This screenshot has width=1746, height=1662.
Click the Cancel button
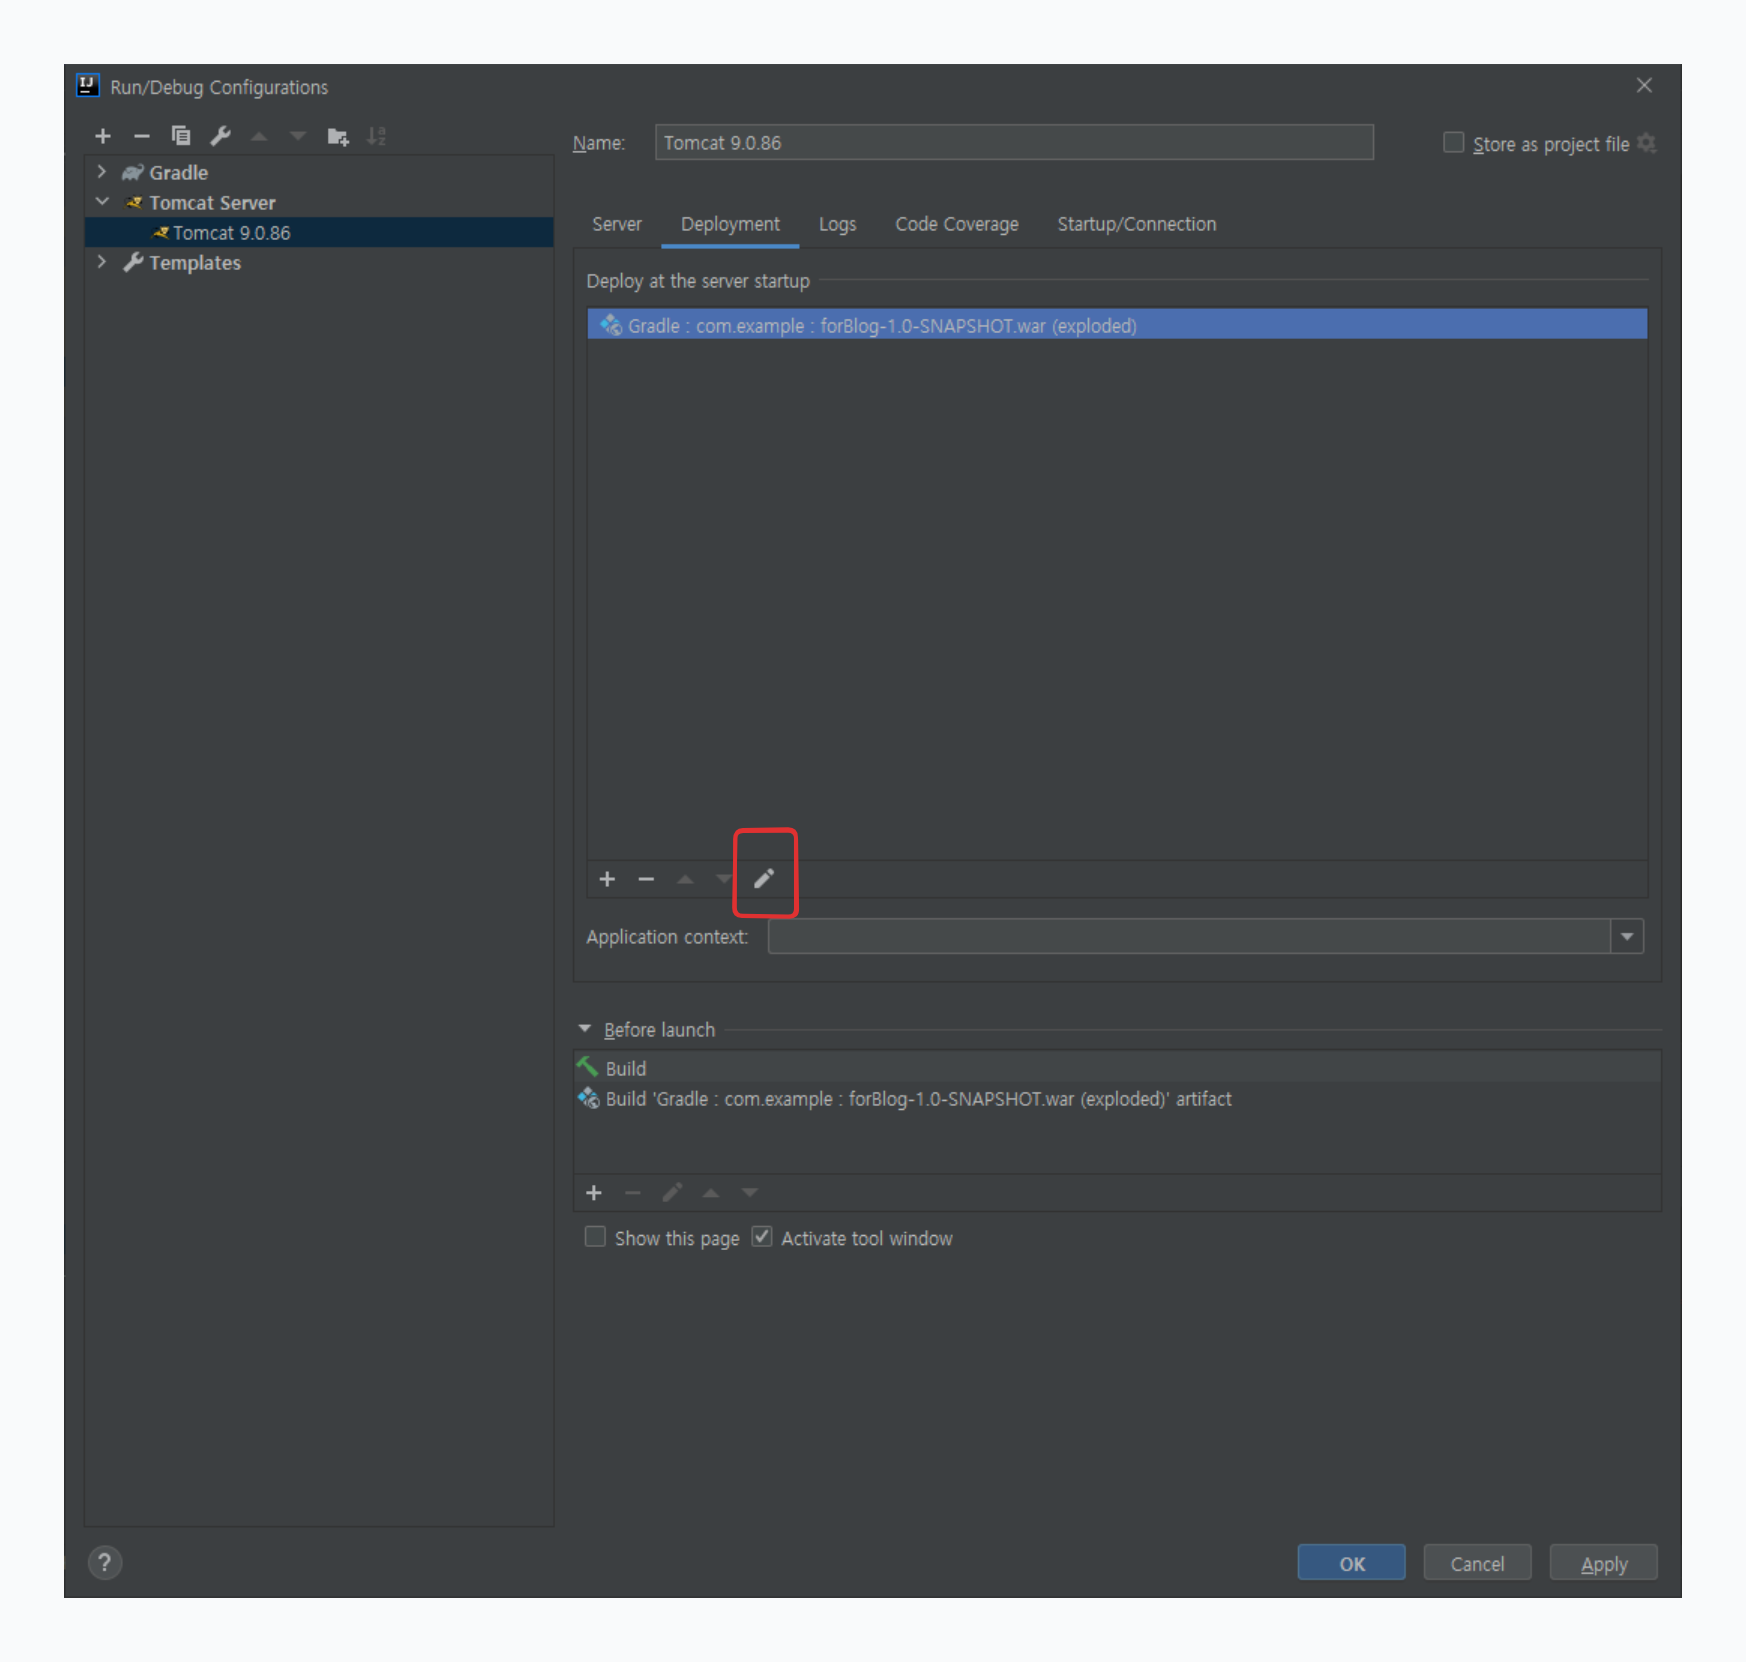click(1477, 1563)
